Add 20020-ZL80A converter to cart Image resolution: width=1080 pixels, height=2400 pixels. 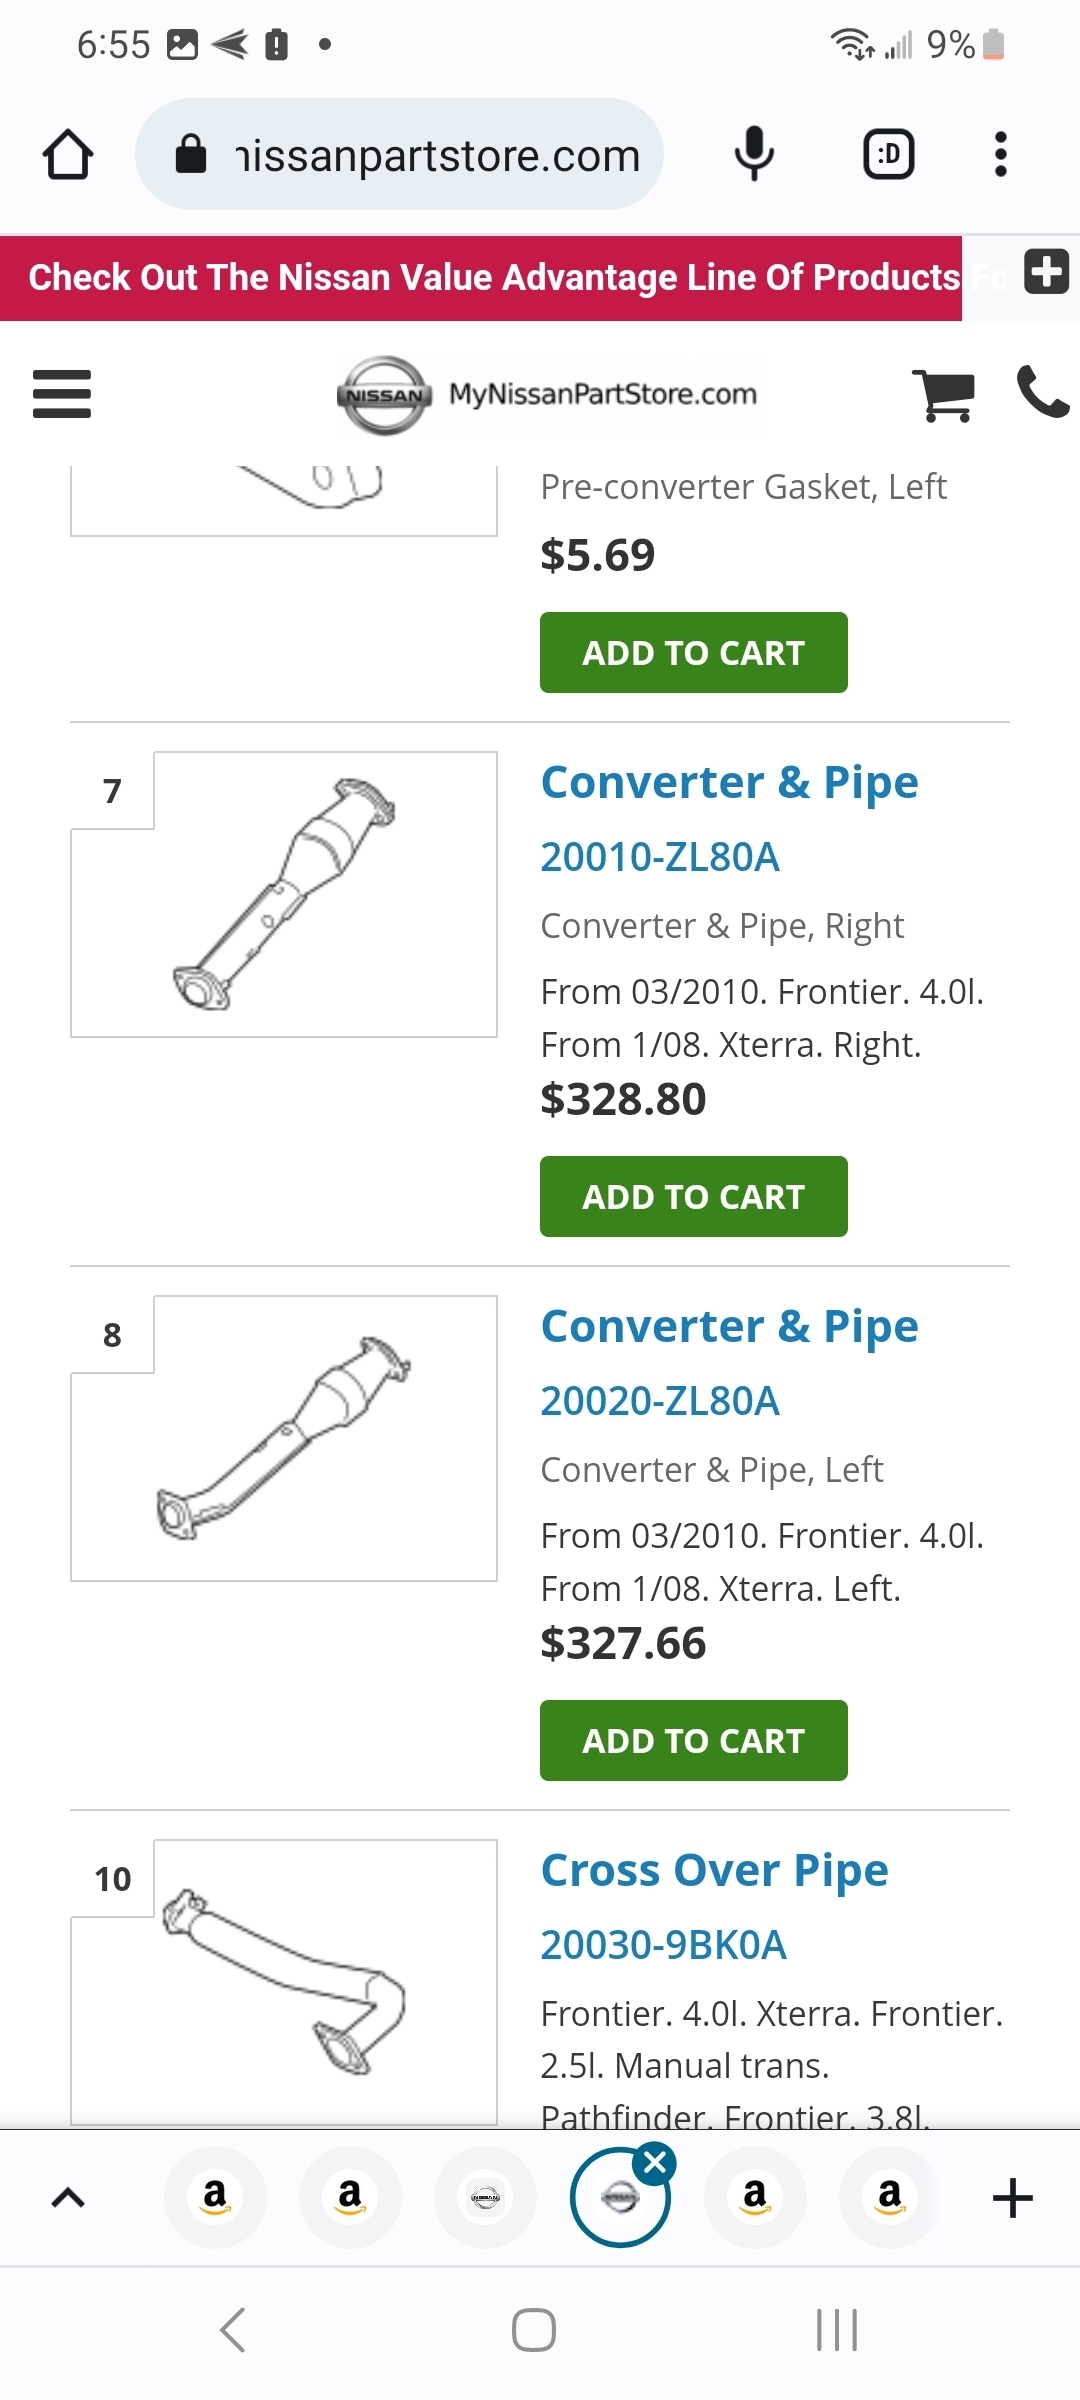coord(693,1741)
